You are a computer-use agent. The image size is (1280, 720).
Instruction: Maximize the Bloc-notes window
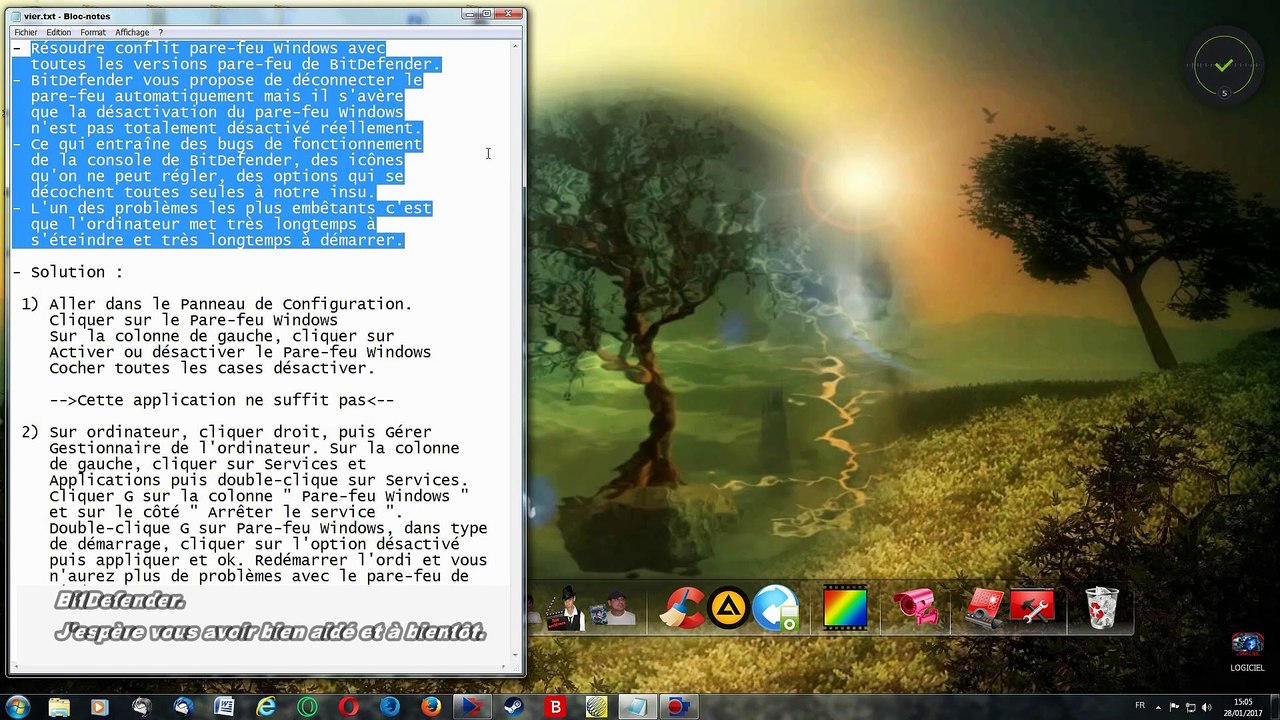tap(487, 14)
